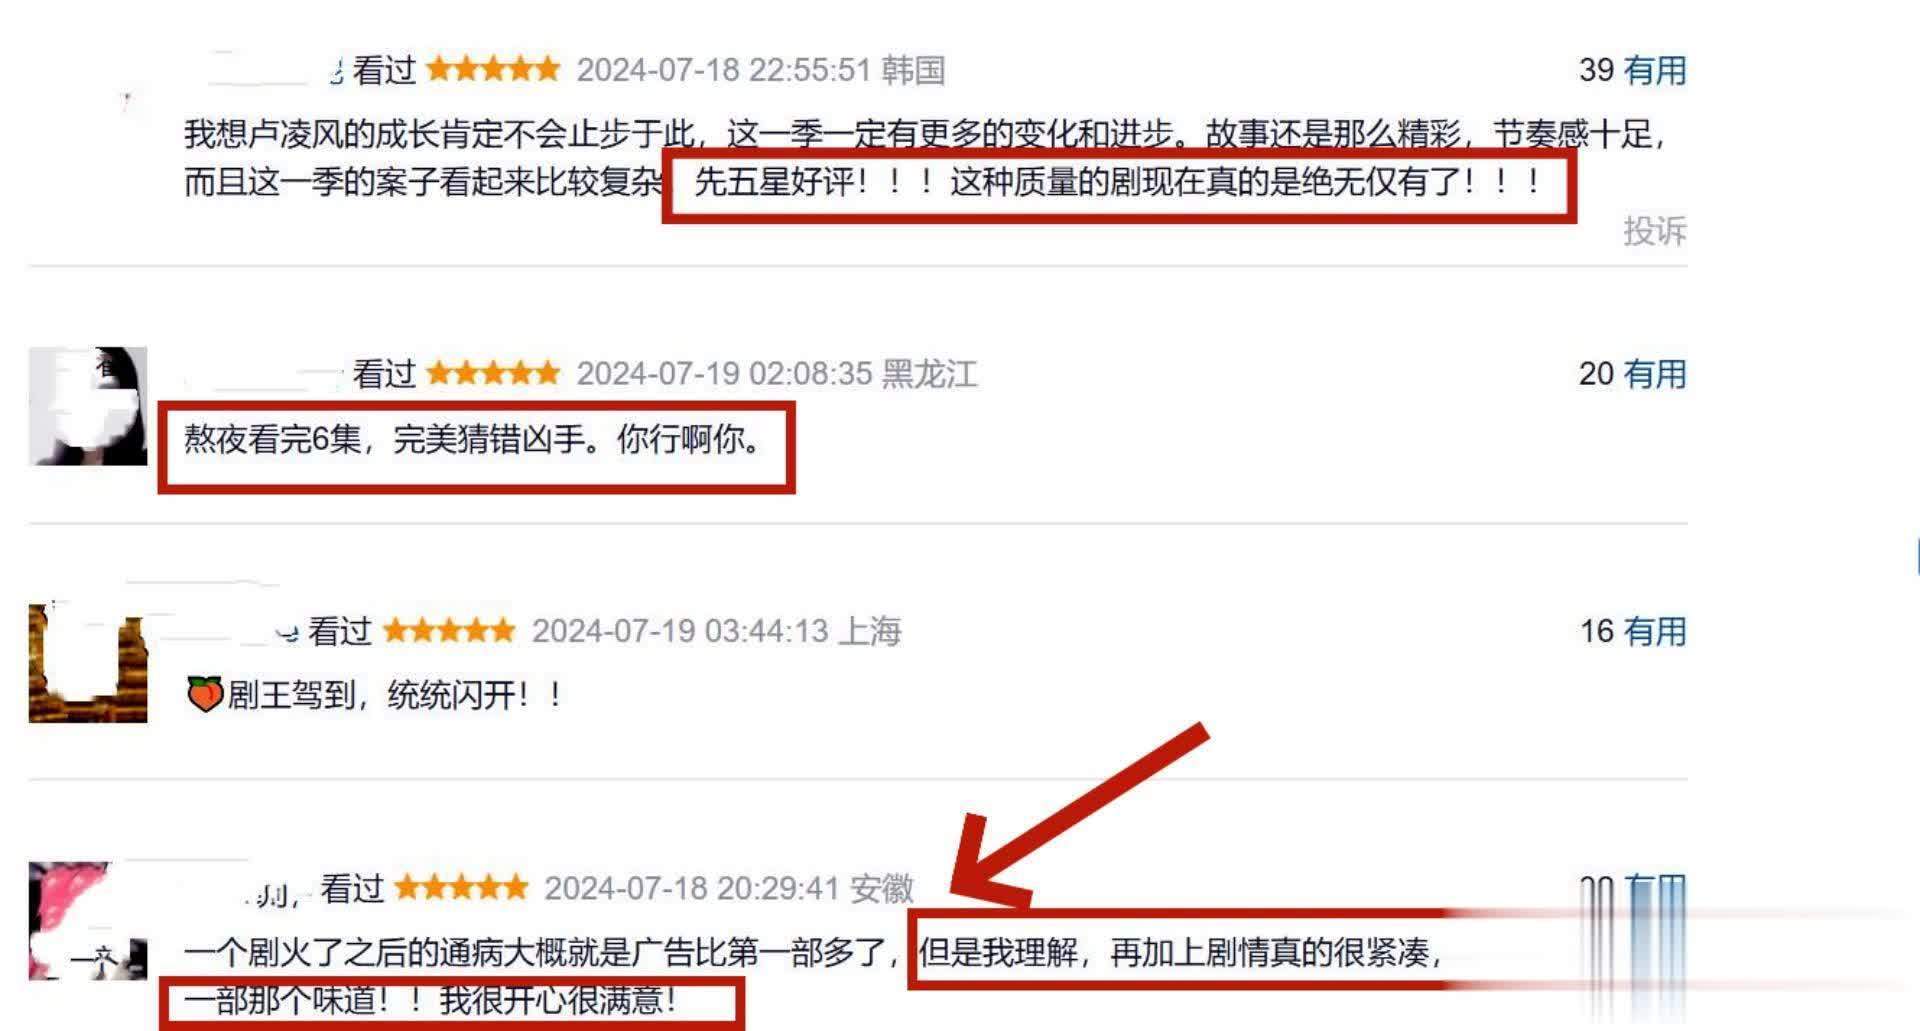
Task: Click 投诉 to report the first review
Action: click(x=1654, y=230)
